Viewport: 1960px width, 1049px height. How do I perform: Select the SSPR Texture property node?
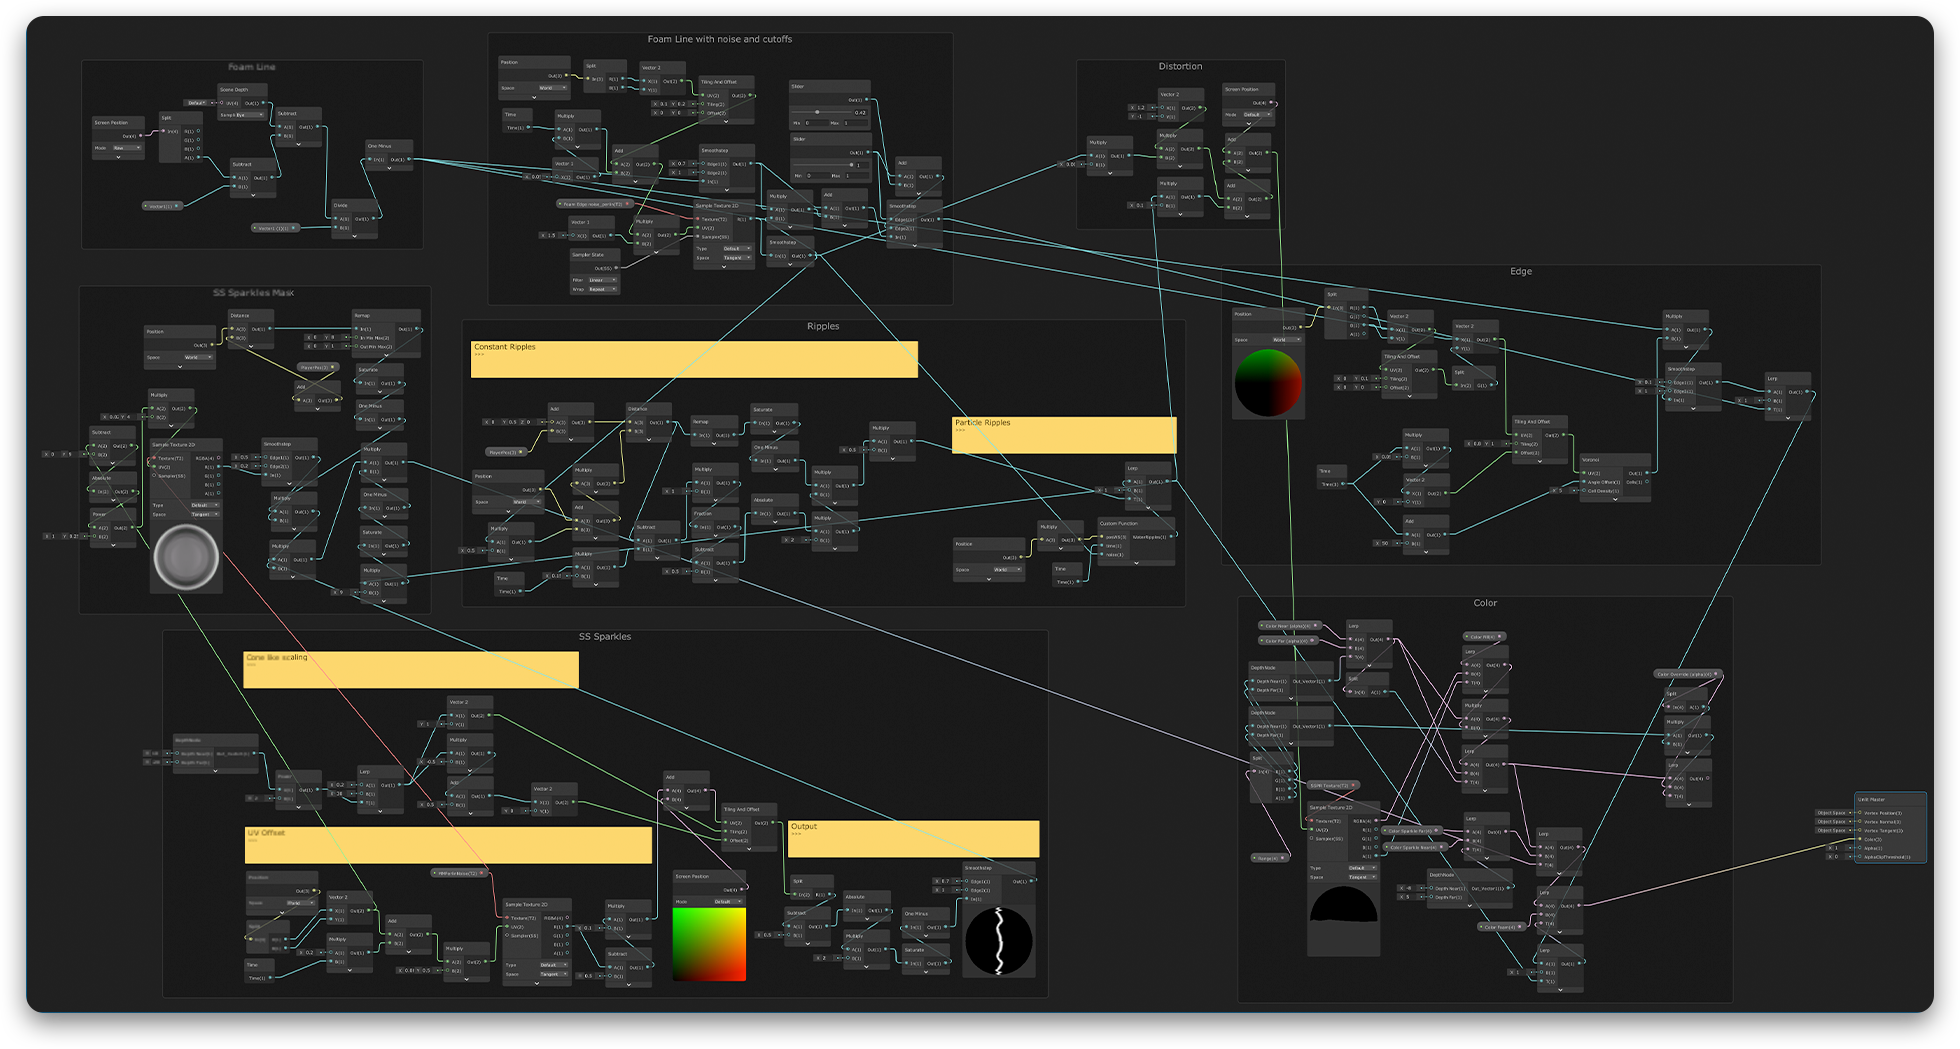1334,785
